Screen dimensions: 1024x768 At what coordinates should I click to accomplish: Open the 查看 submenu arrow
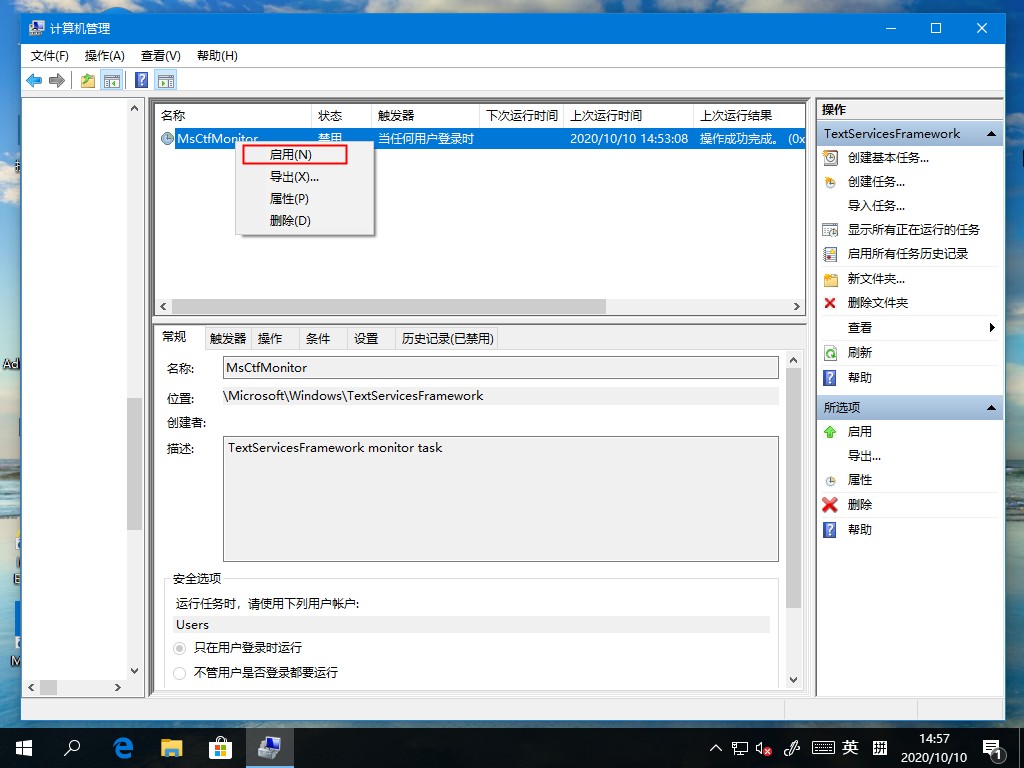pos(991,327)
